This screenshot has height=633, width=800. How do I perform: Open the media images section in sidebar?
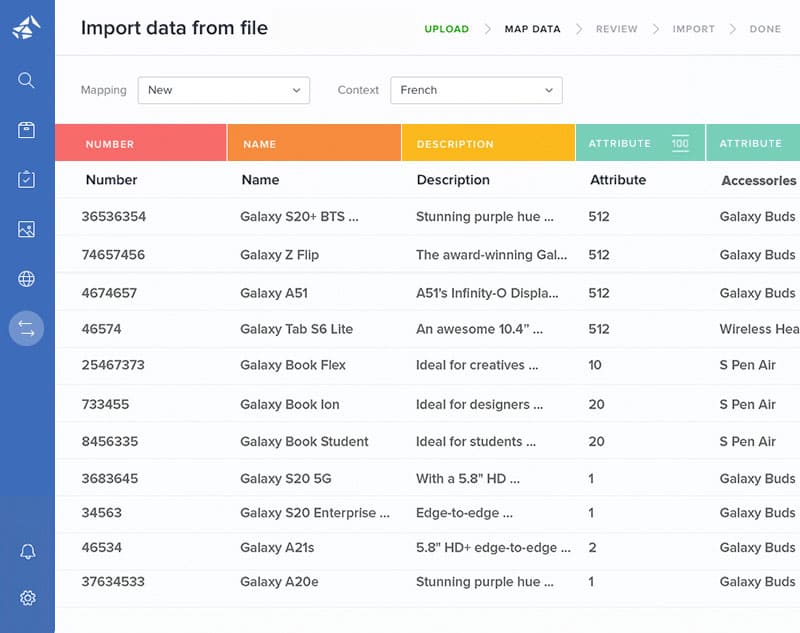[27, 229]
